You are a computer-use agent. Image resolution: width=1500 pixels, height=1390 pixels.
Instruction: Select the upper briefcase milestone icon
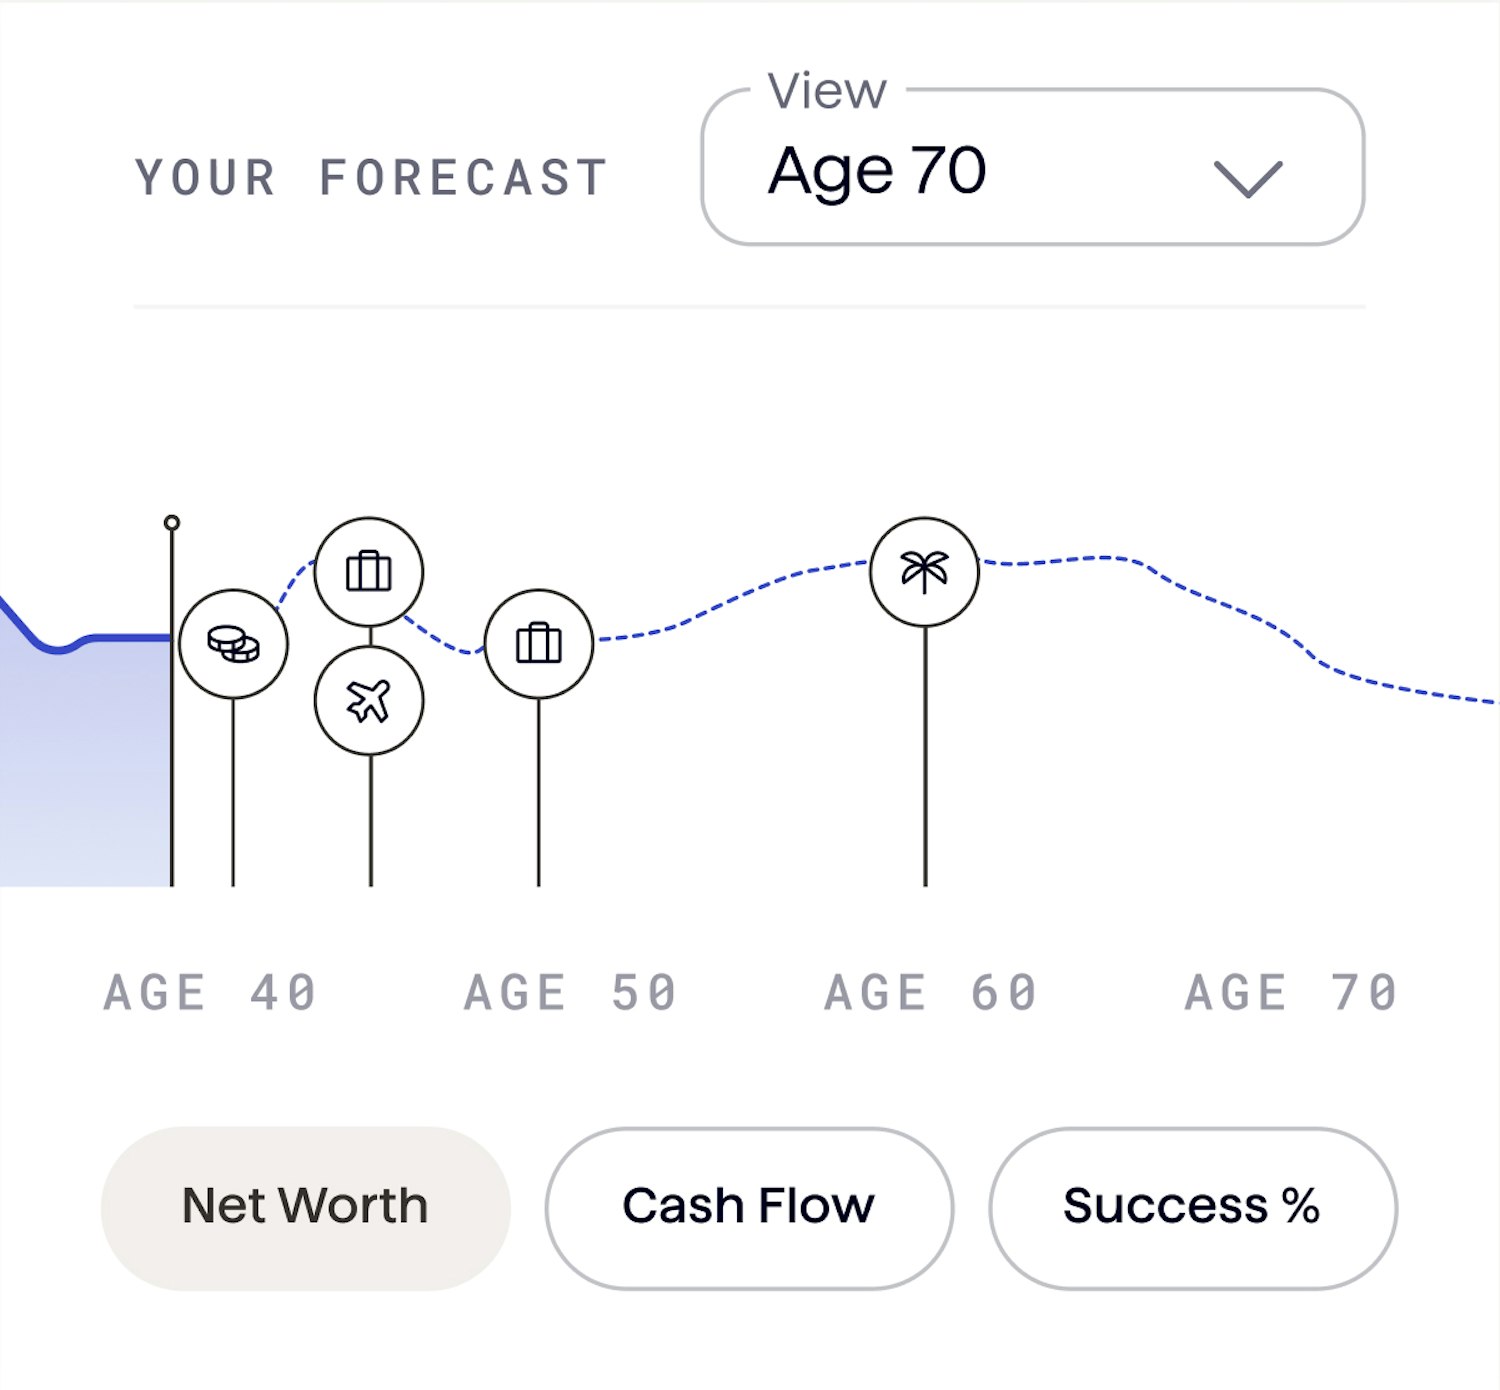tap(369, 572)
